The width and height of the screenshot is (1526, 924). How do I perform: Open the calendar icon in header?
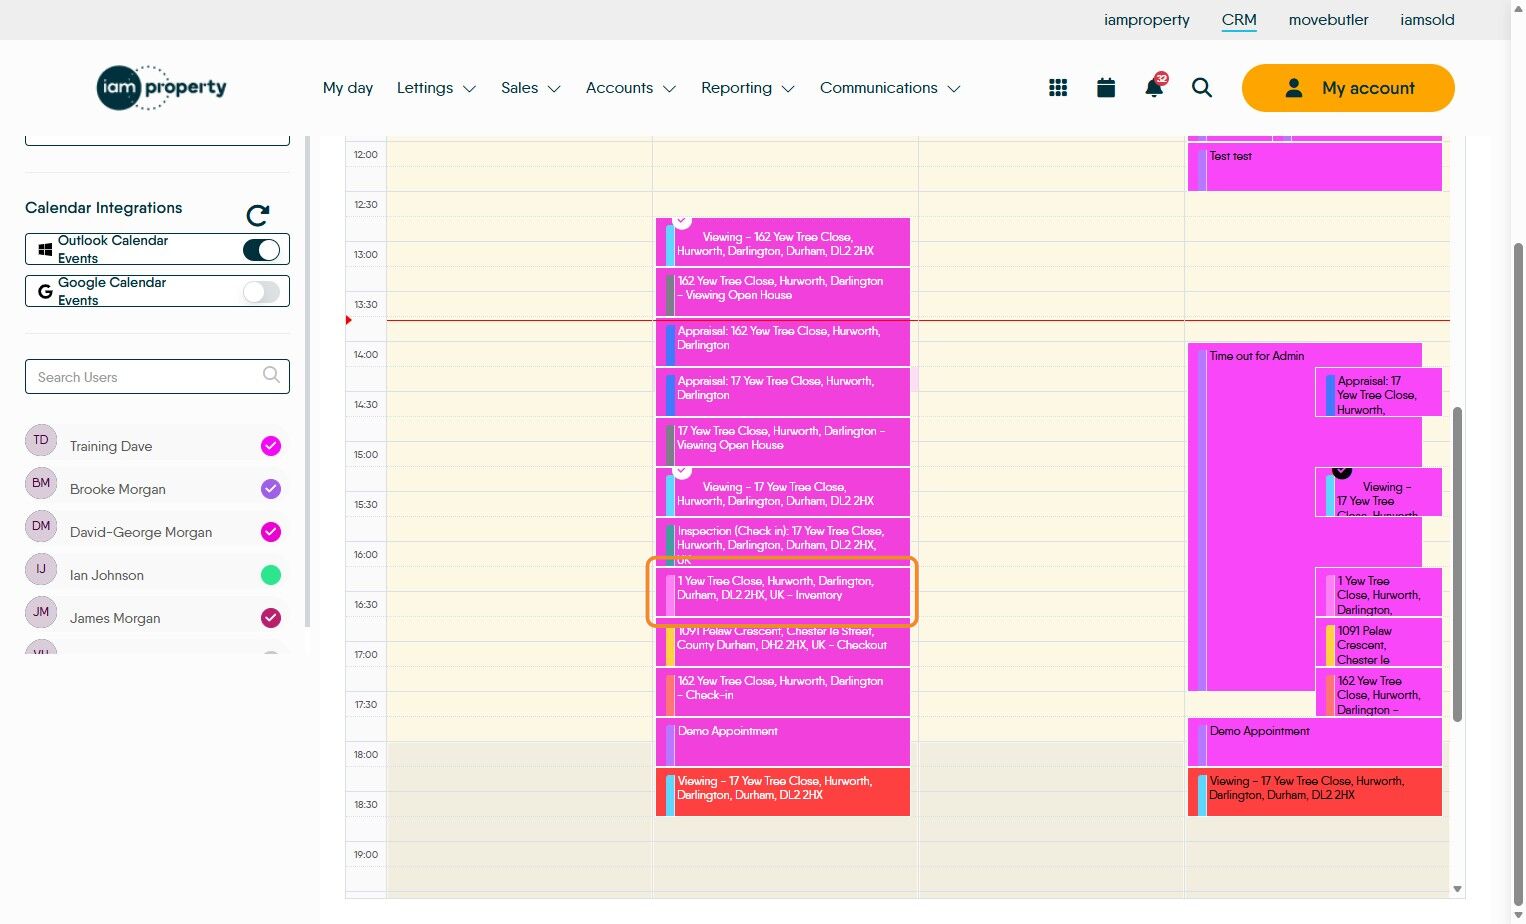pos(1106,88)
